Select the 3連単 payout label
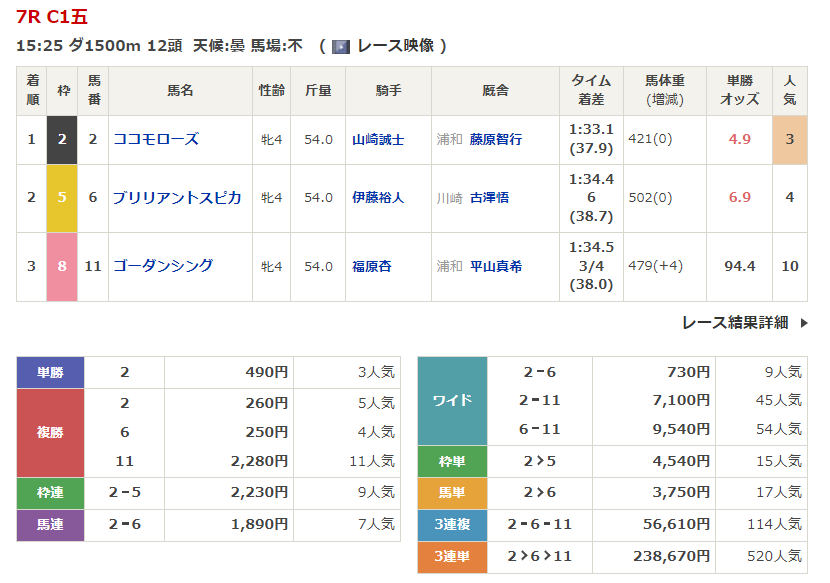 point(451,557)
